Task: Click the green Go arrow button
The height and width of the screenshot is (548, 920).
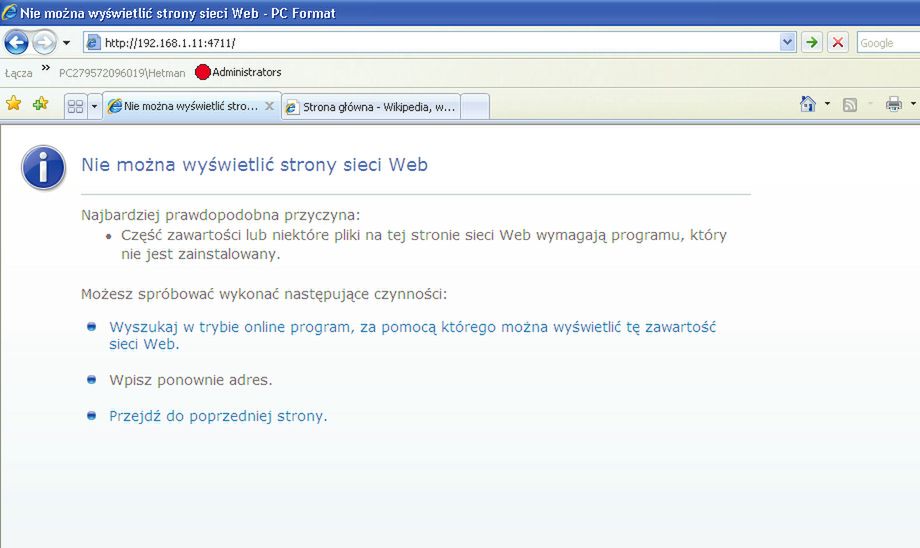Action: 812,42
